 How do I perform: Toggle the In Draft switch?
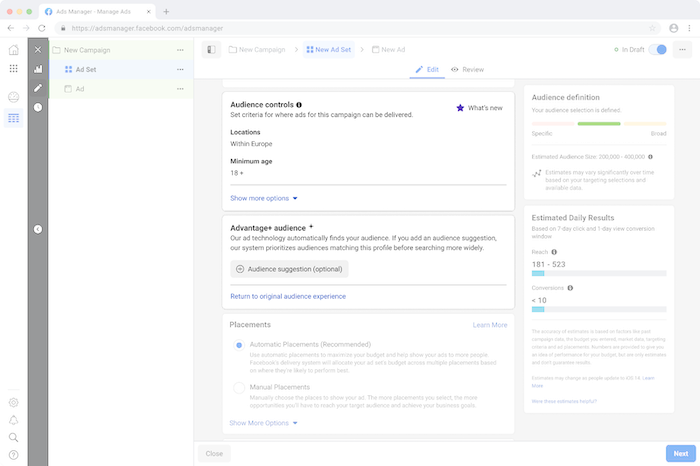click(657, 49)
